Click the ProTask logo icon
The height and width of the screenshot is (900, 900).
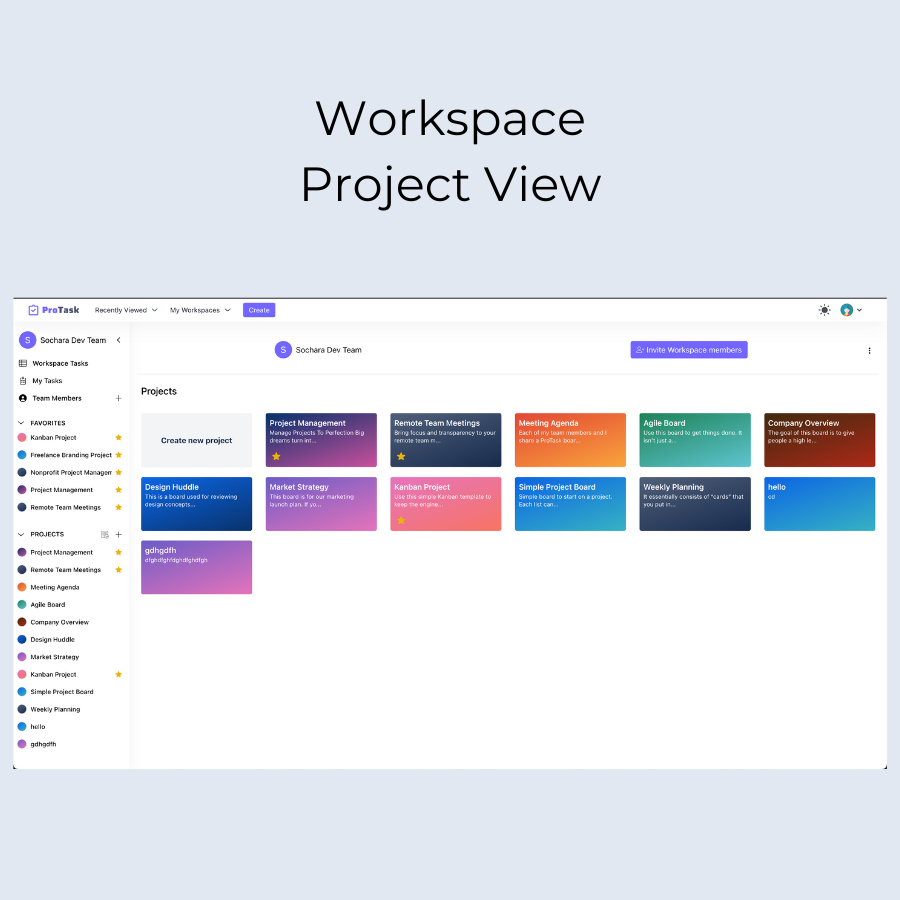click(34, 310)
